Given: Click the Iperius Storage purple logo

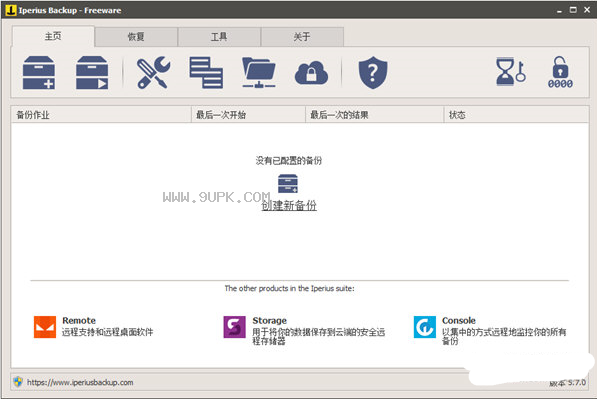Looking at the screenshot, I should [x=235, y=327].
